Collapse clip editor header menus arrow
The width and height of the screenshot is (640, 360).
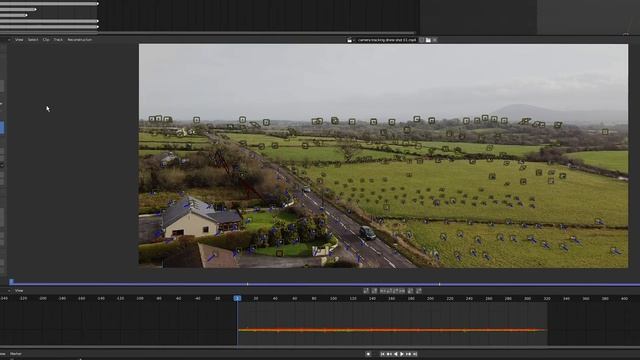pyautogui.click(x=9, y=40)
